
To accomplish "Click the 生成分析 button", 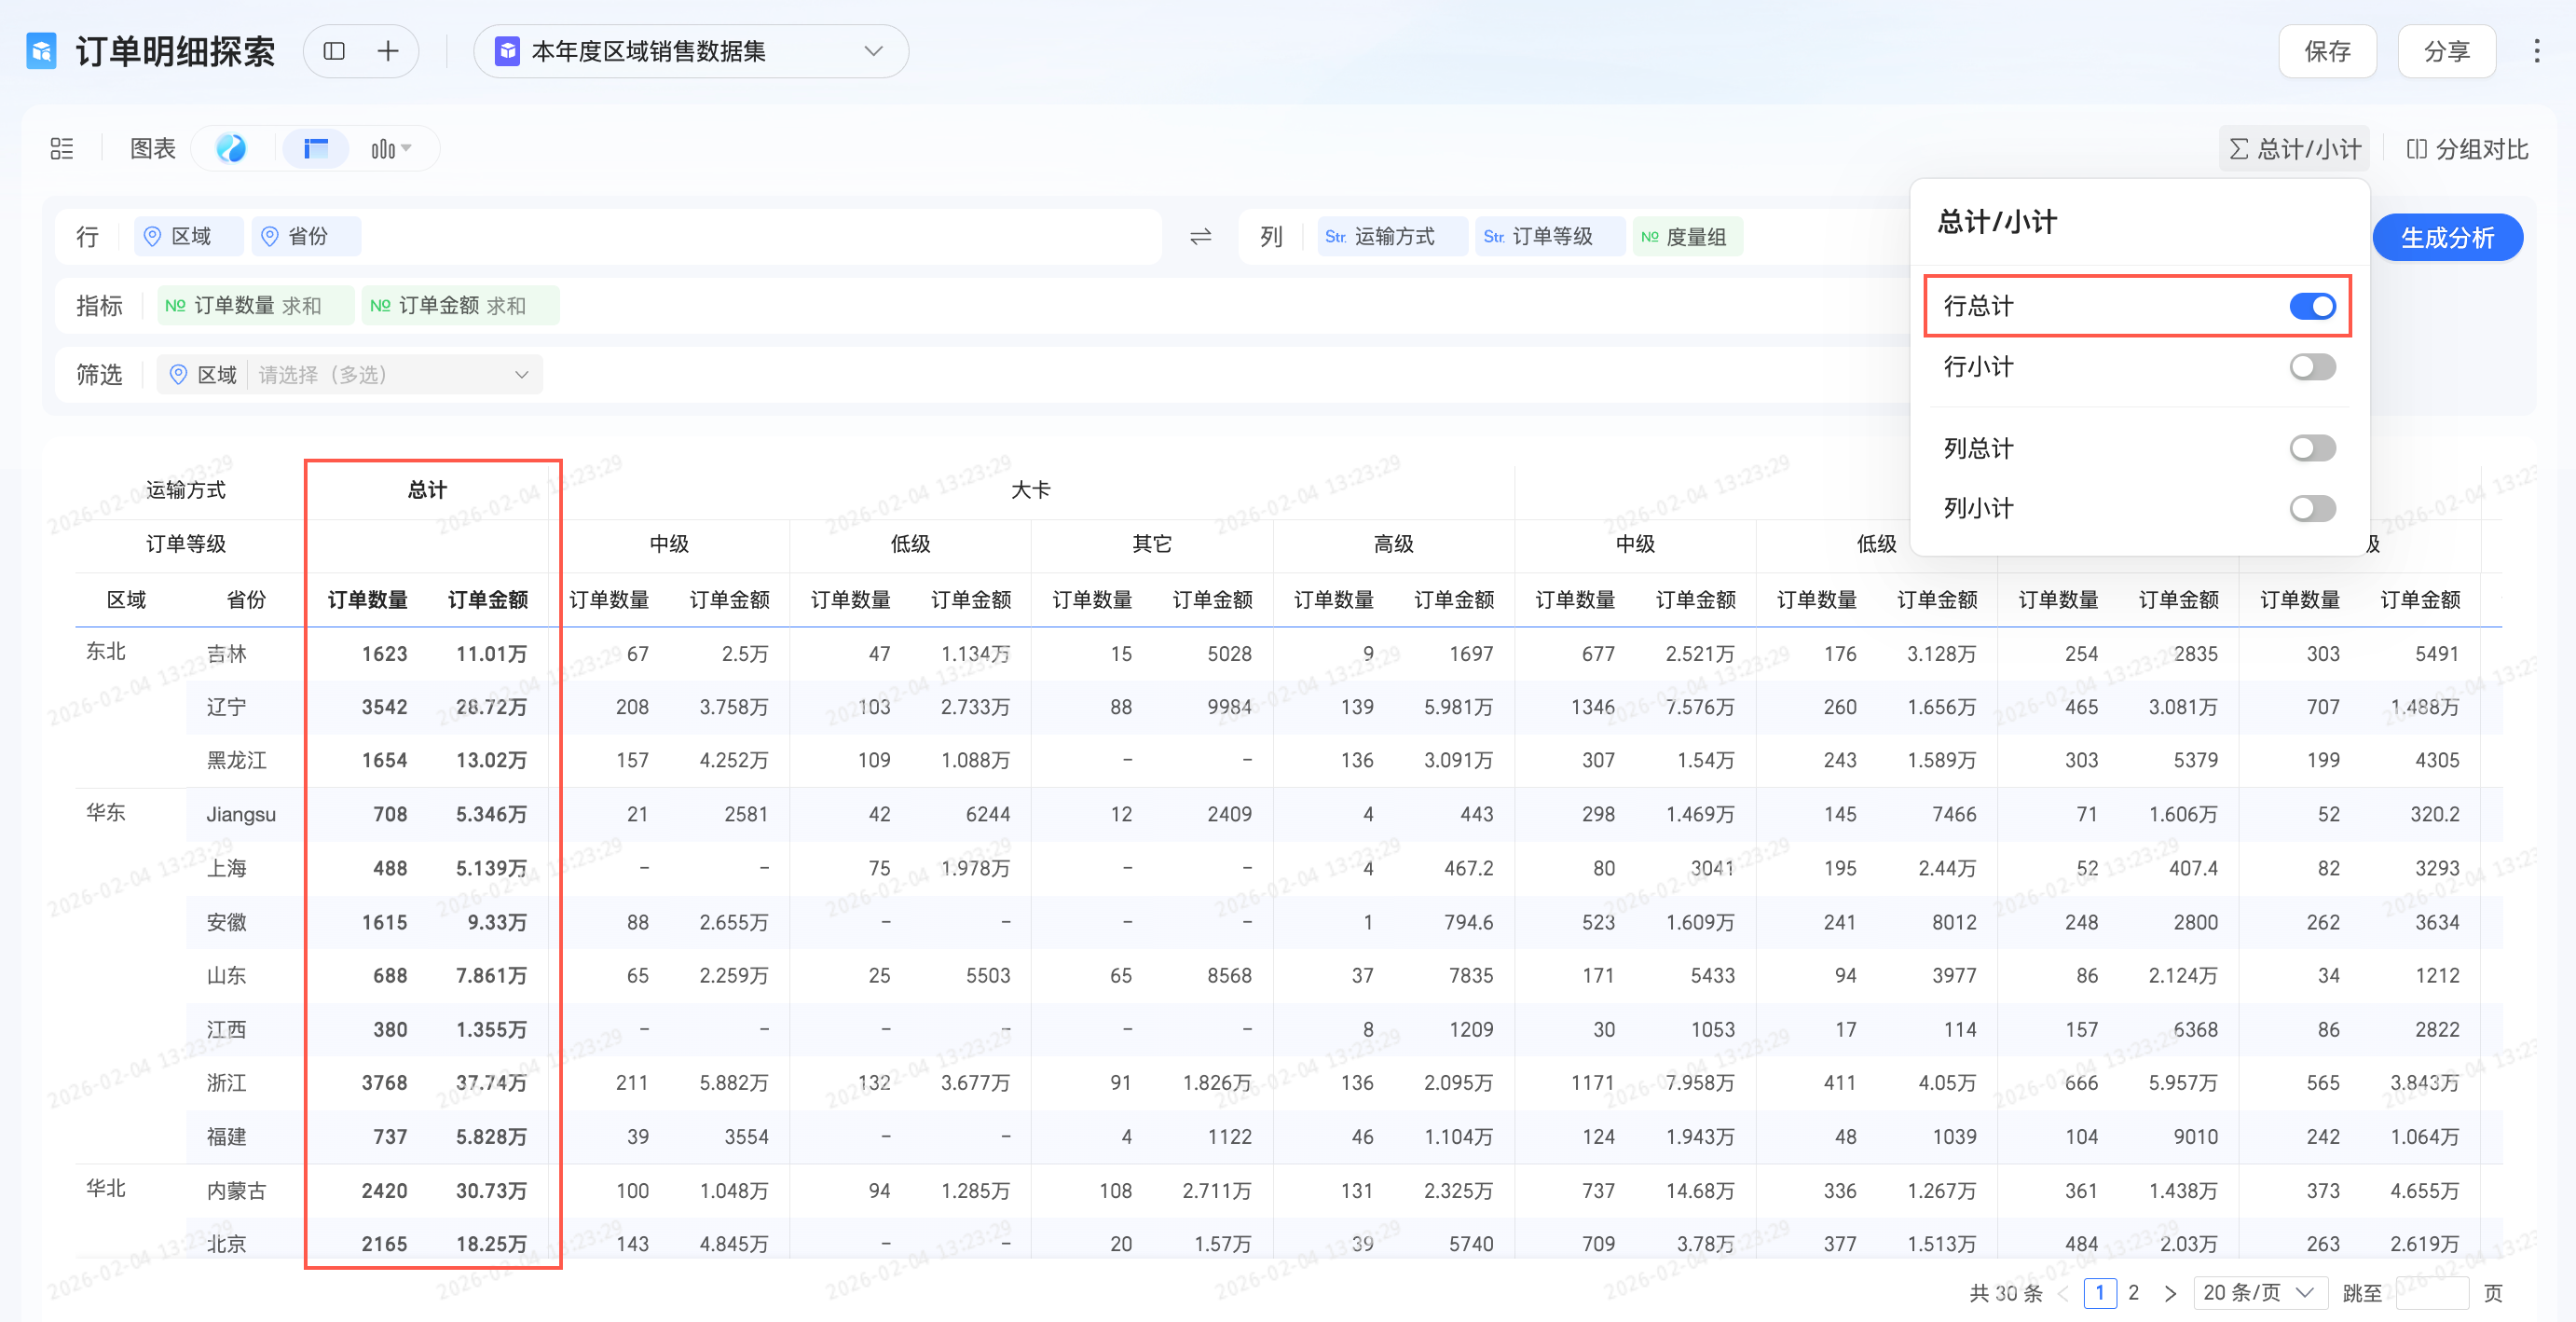I will [2446, 238].
